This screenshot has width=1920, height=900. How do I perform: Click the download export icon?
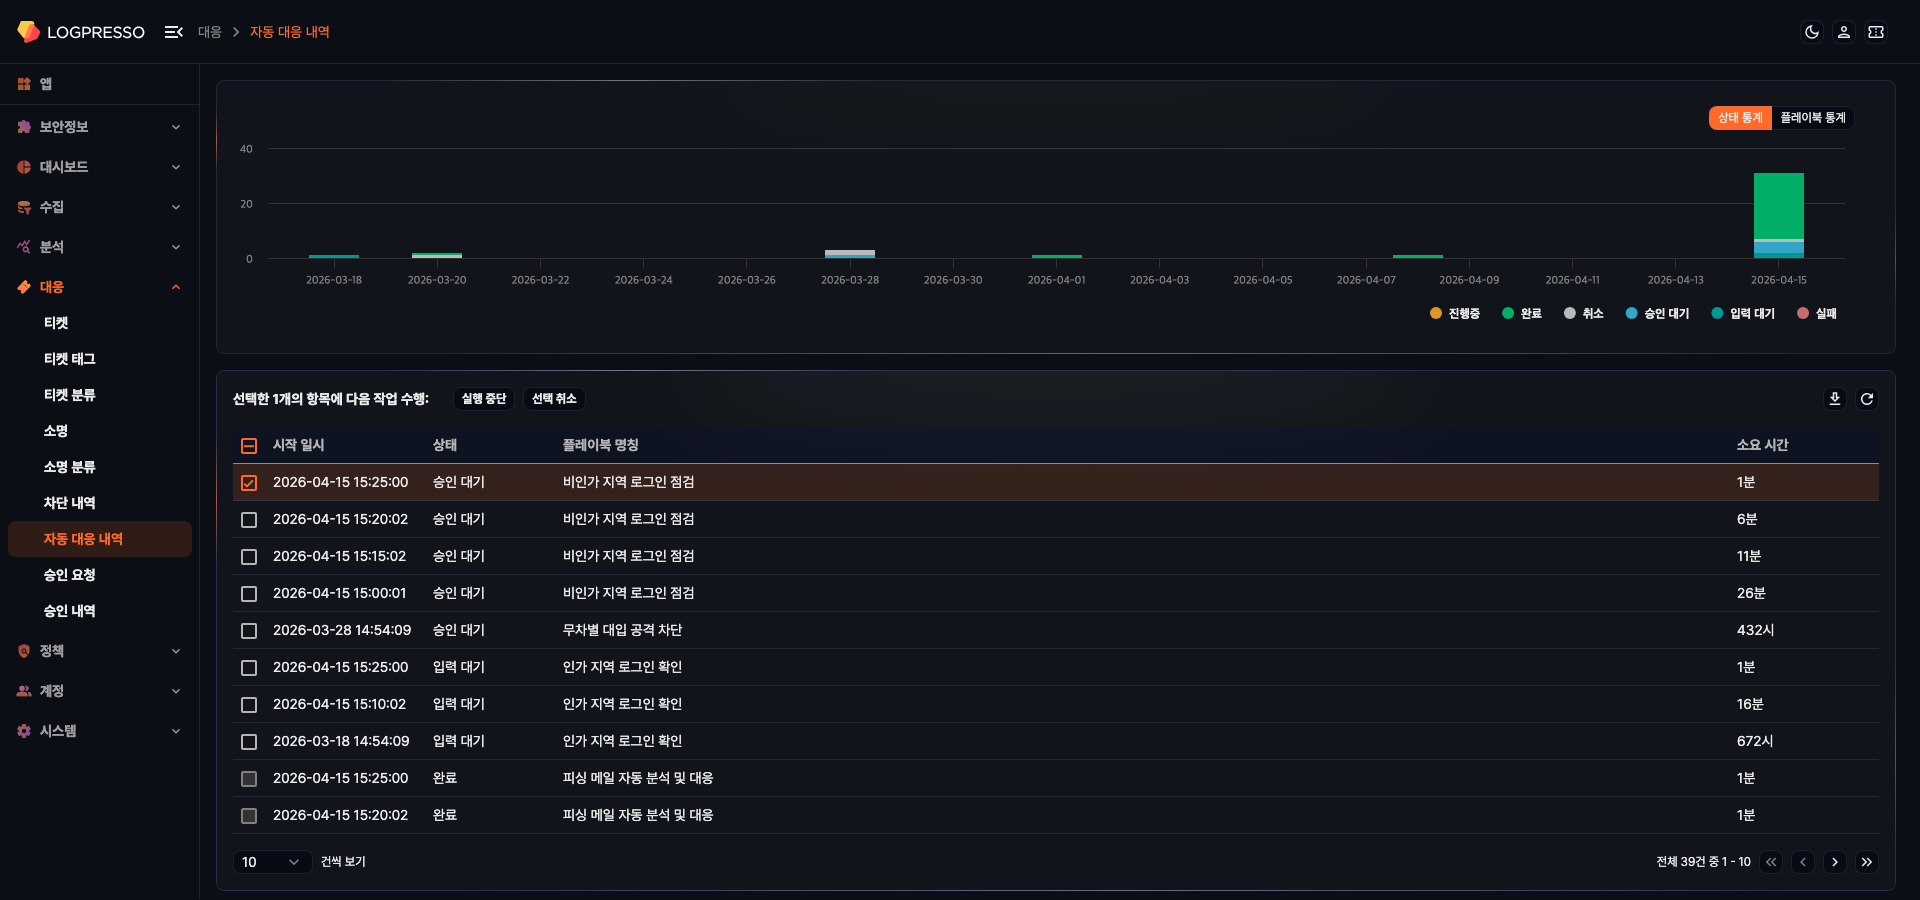tap(1834, 399)
